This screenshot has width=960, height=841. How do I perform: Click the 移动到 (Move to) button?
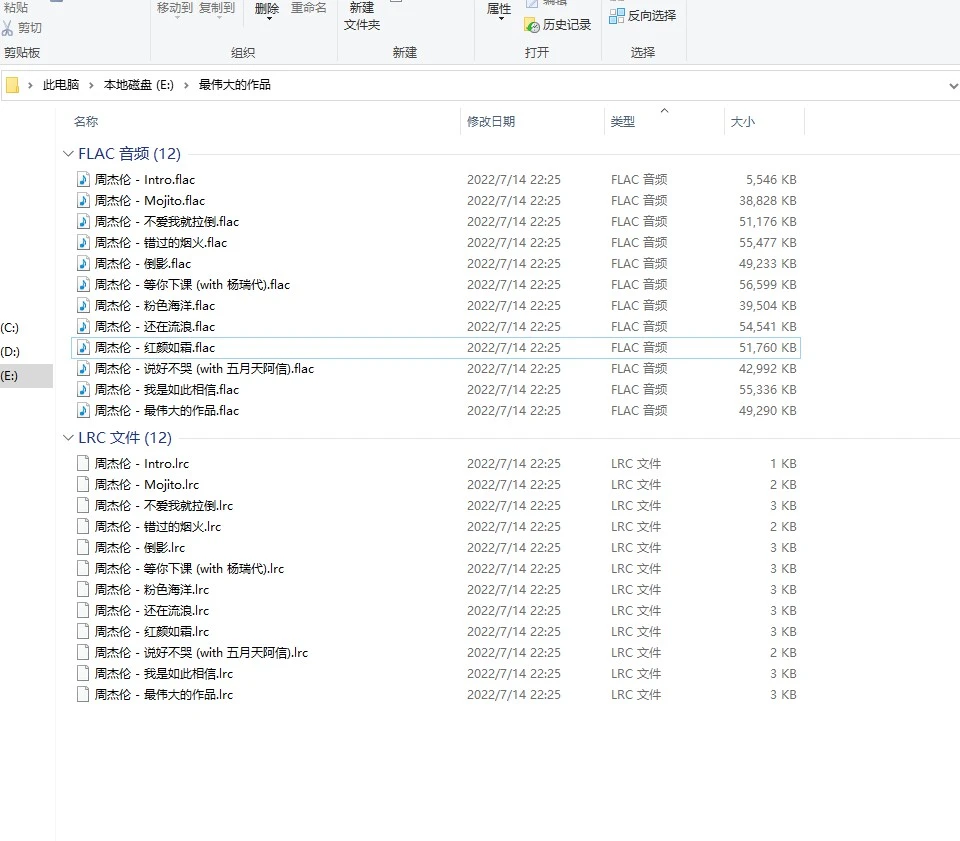pos(174,8)
